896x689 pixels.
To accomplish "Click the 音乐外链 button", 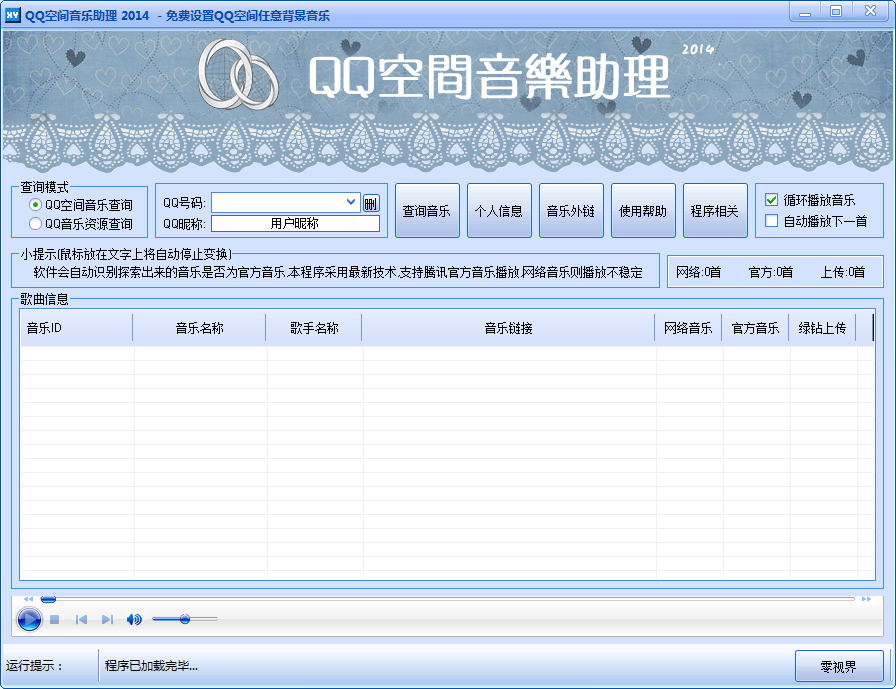I will pyautogui.click(x=571, y=211).
